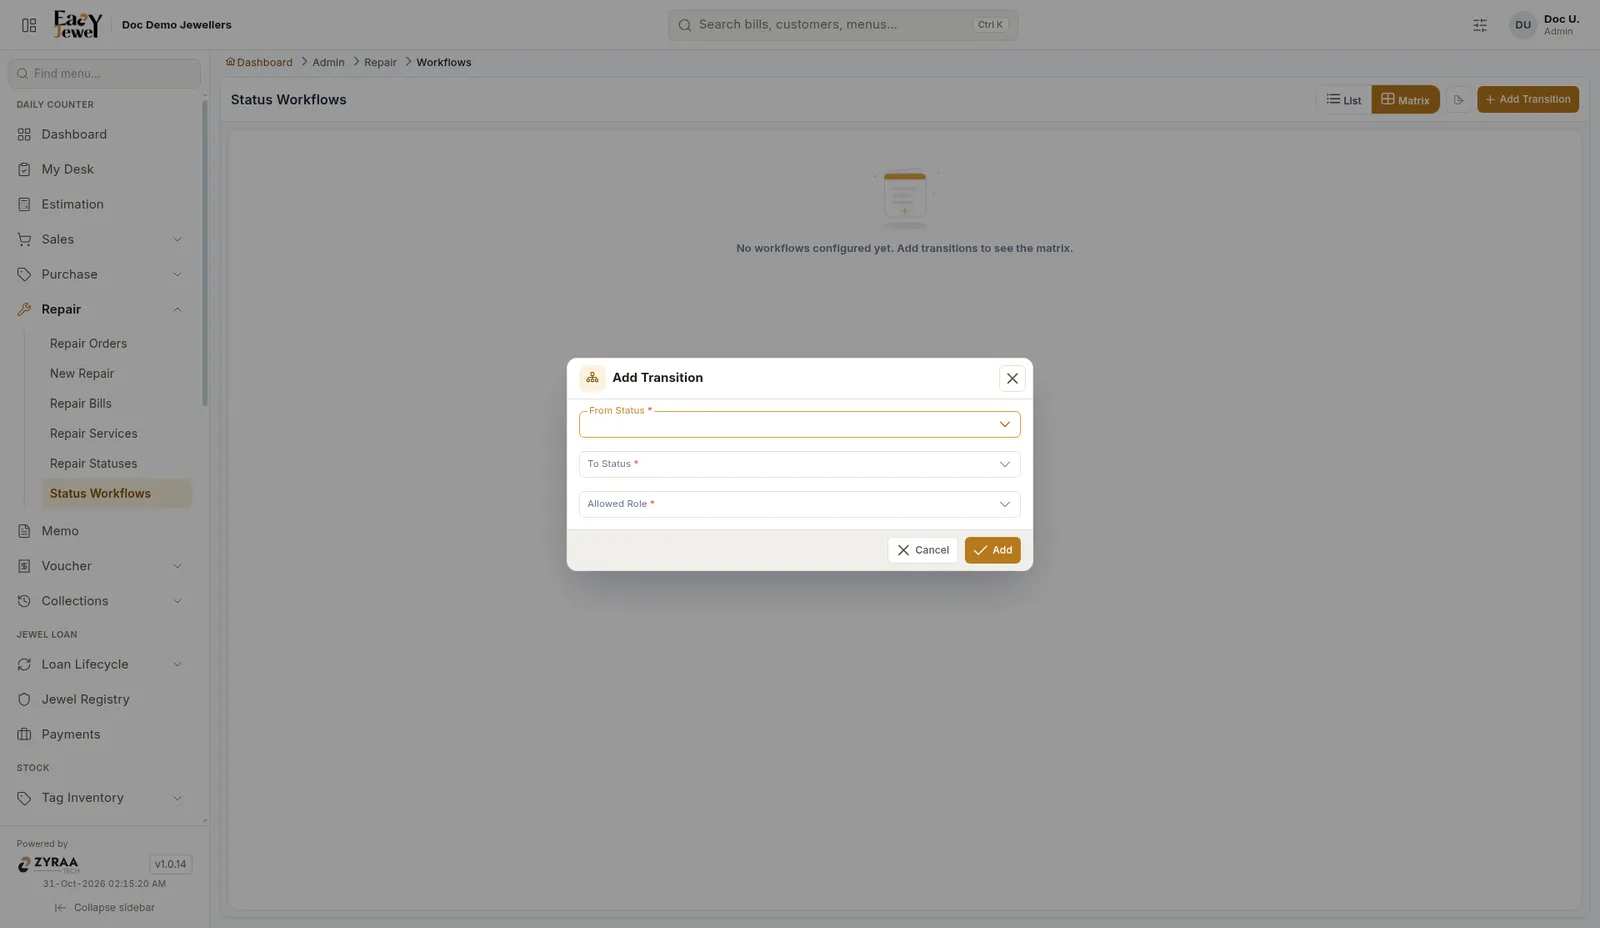
Task: Expand the Loan Lifecycle menu
Action: point(104,664)
